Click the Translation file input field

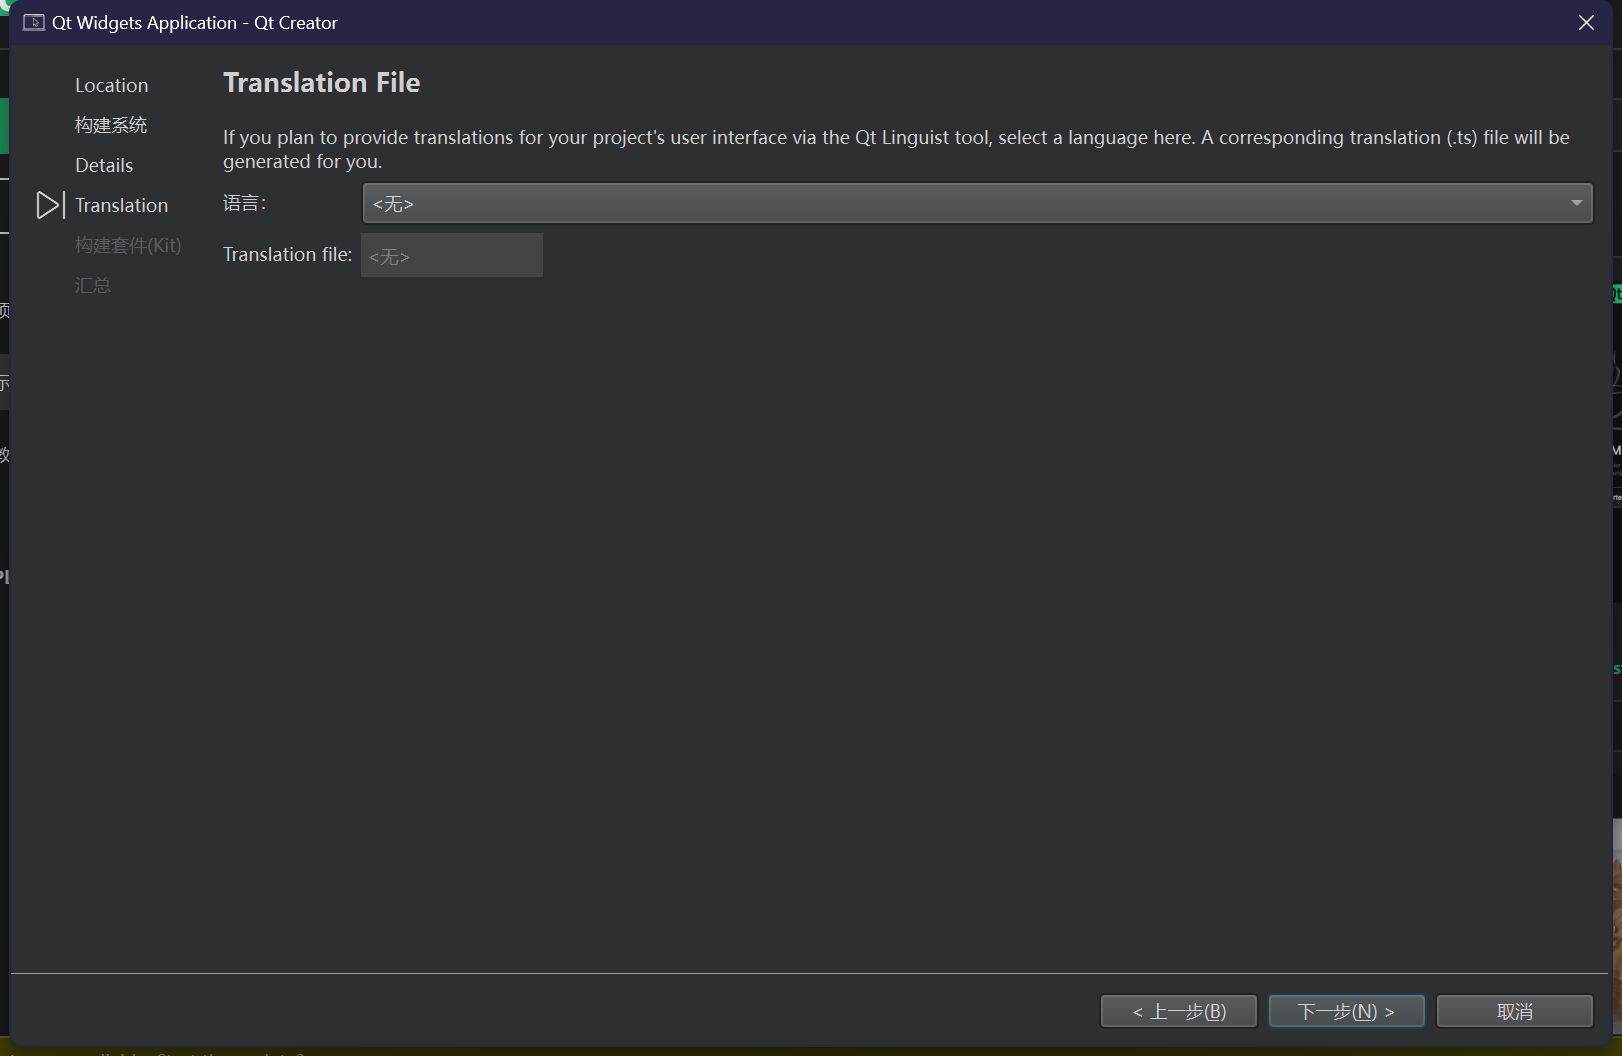point(452,255)
